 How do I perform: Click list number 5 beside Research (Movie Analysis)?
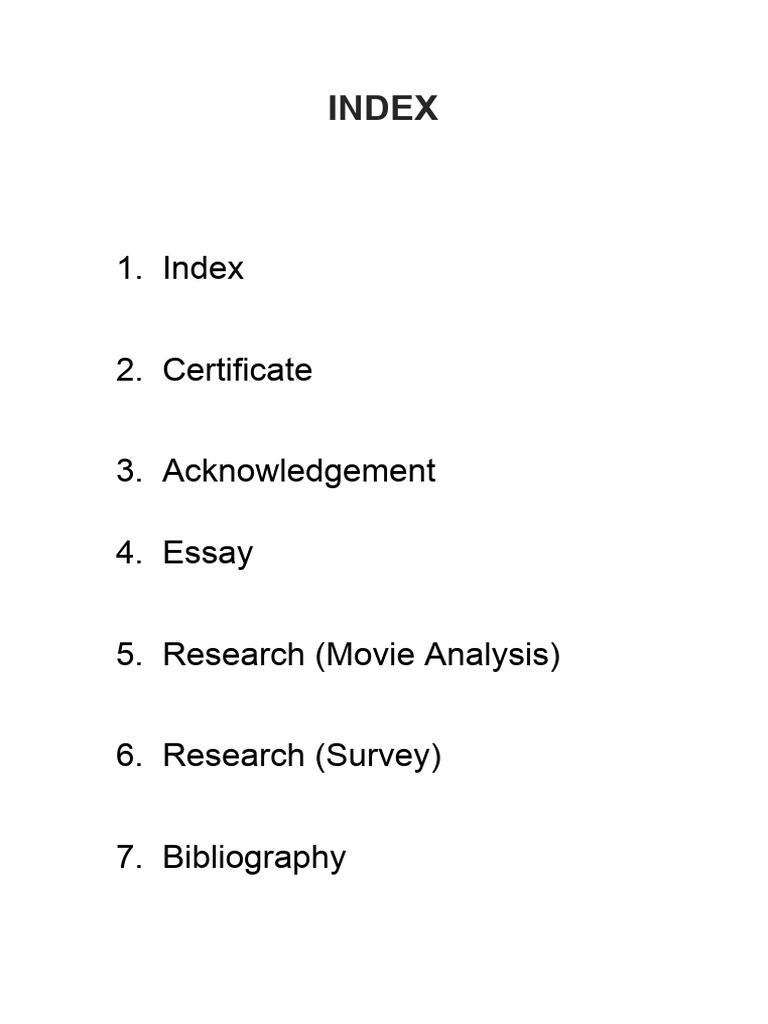[129, 654]
